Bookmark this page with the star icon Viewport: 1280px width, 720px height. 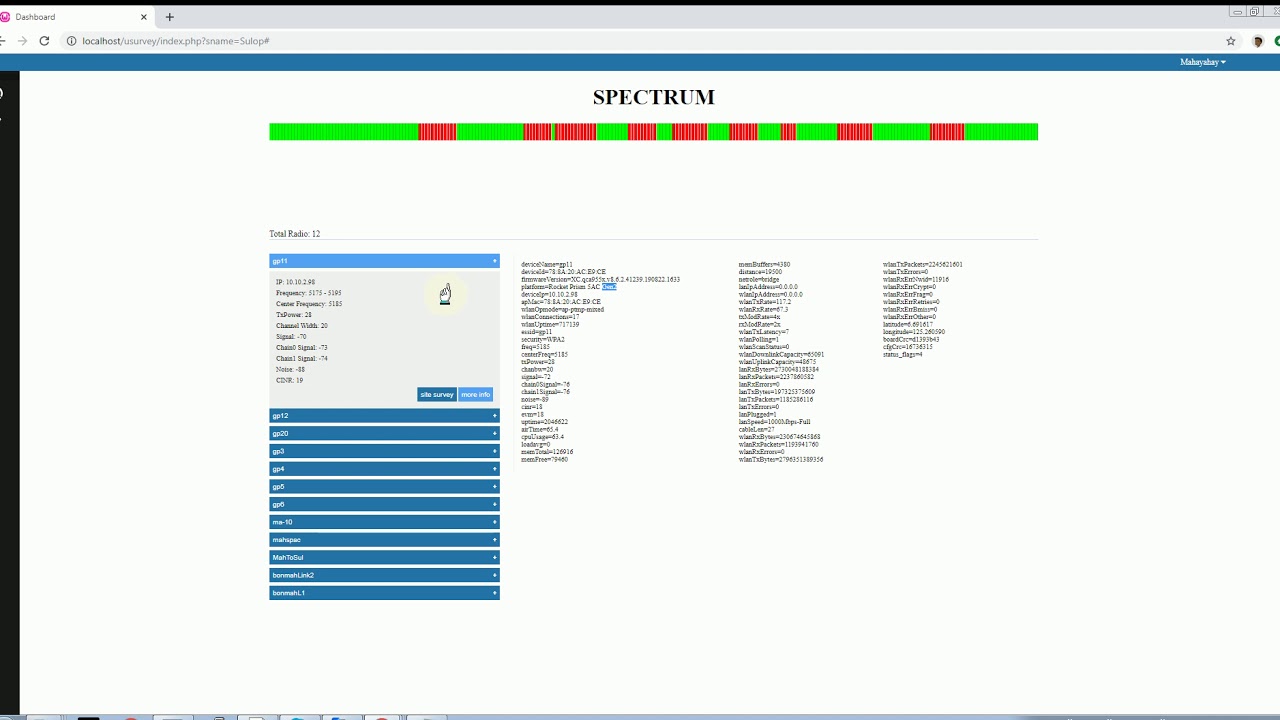pos(1231,41)
